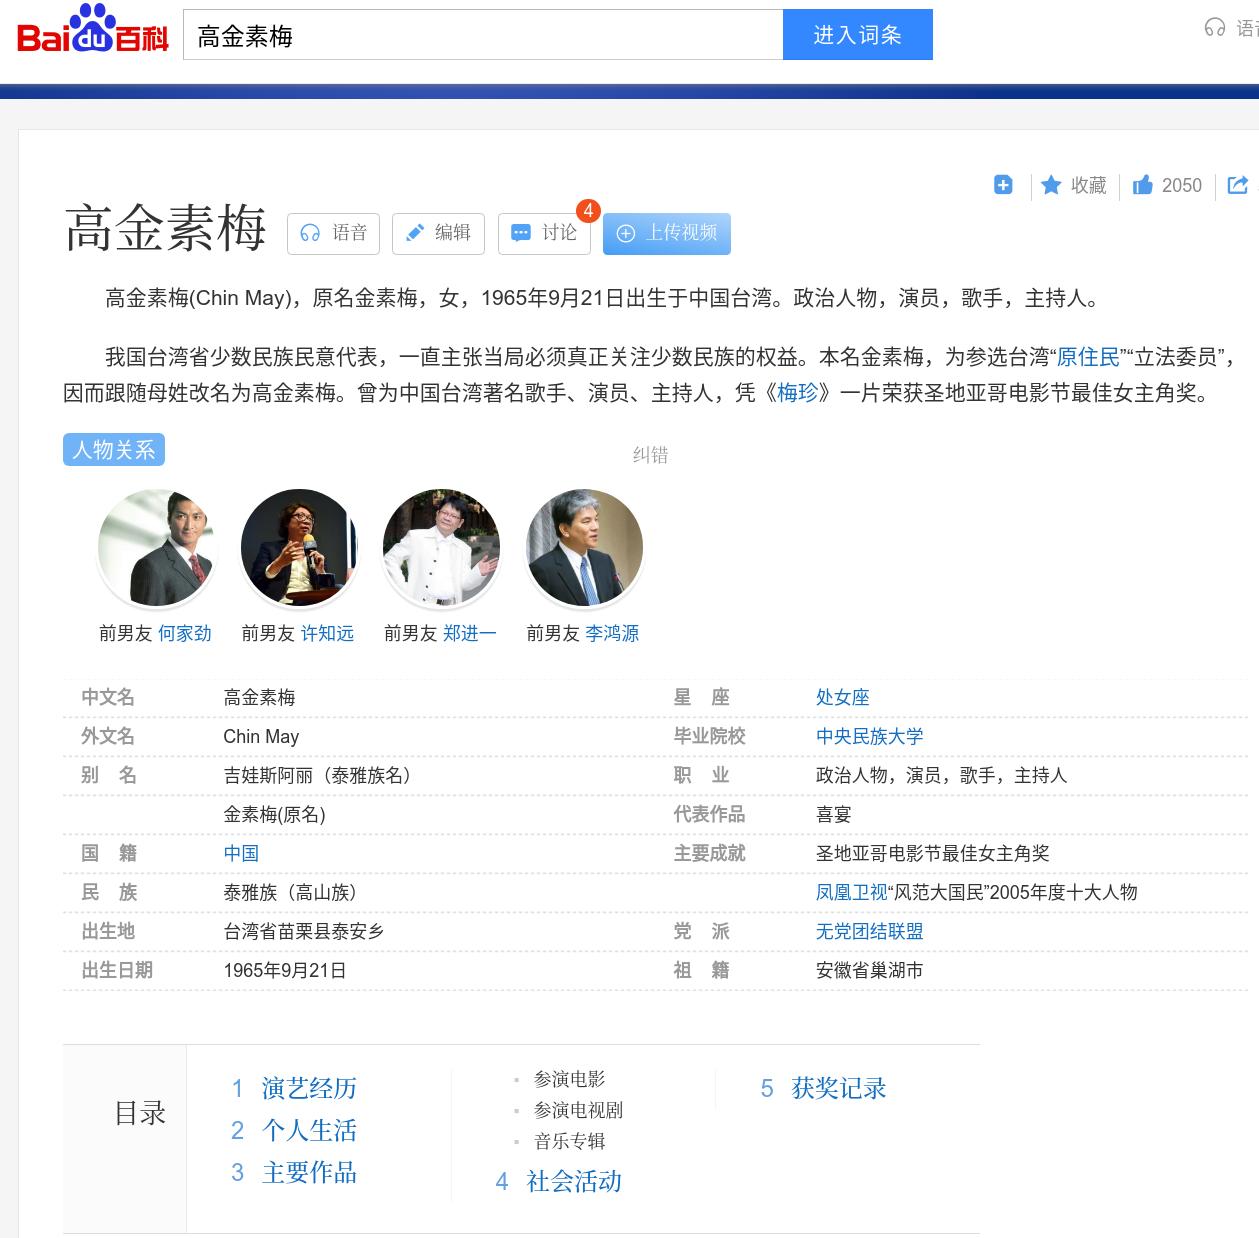Go to the 参演电视剧 subsection
The width and height of the screenshot is (1259, 1238).
click(x=578, y=1110)
